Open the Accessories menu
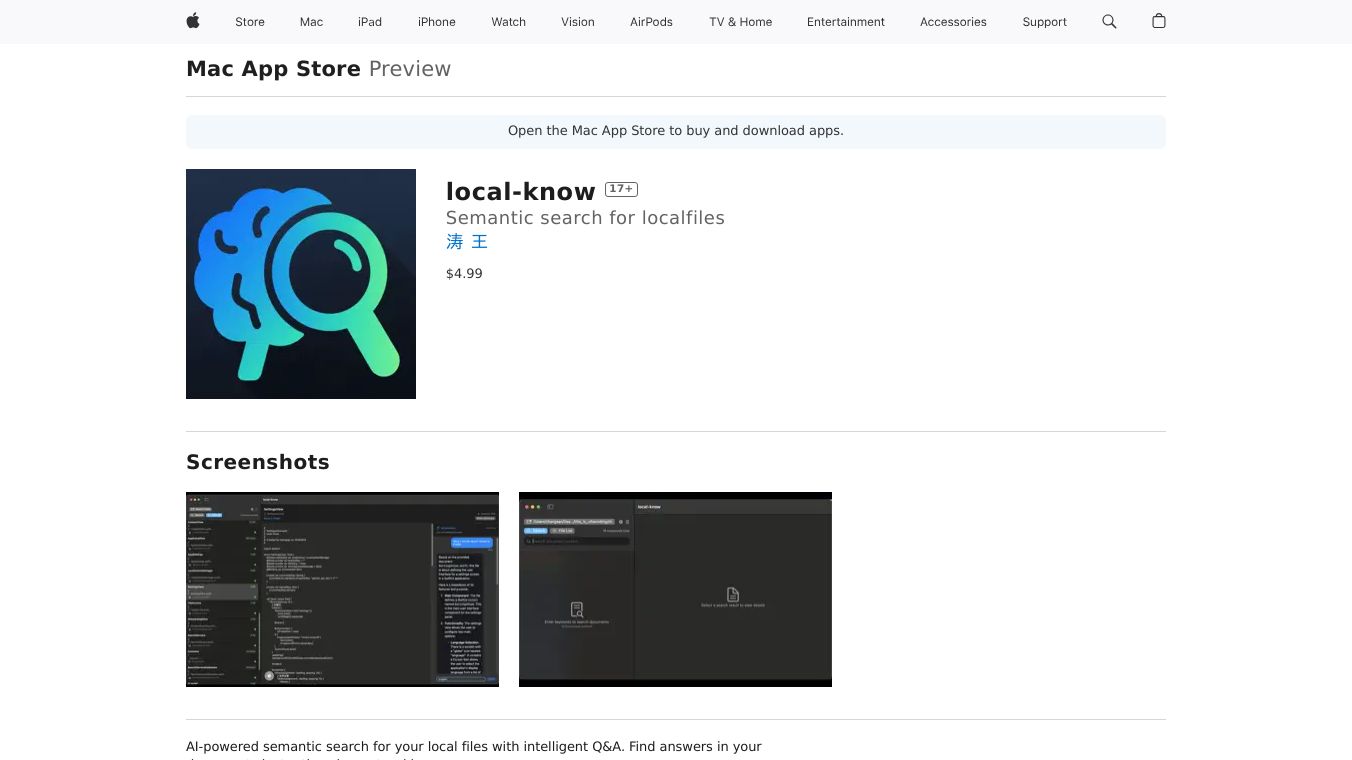The width and height of the screenshot is (1352, 760). pyautogui.click(x=953, y=22)
